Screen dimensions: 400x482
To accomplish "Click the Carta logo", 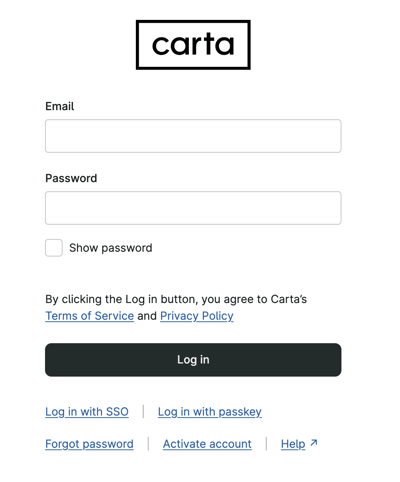I will point(193,45).
